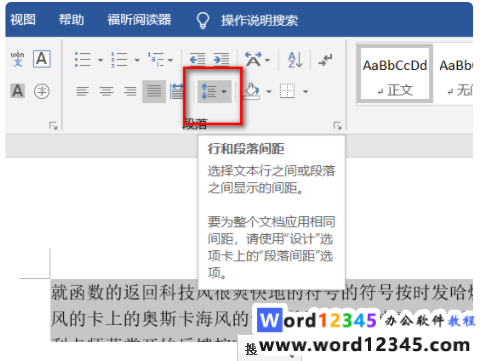Click the sort A-Z icon
The image size is (480, 361).
pos(295,60)
